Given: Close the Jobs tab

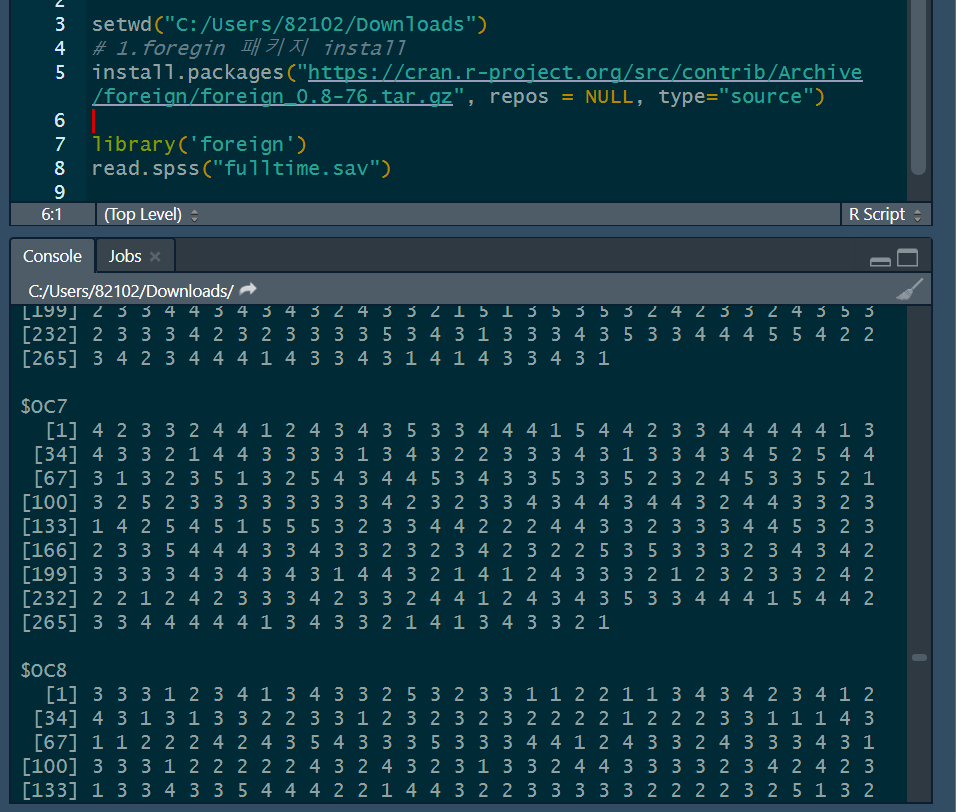Looking at the screenshot, I should point(155,257).
